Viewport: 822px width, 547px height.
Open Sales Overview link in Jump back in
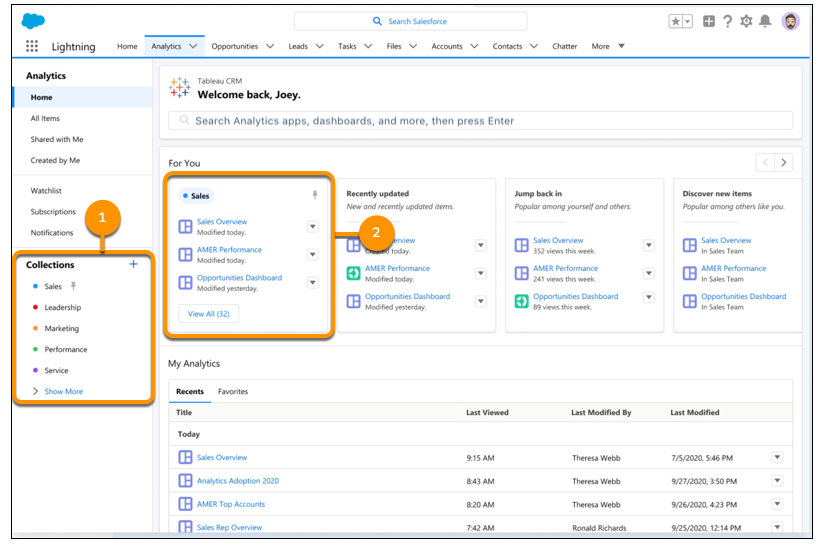click(558, 240)
